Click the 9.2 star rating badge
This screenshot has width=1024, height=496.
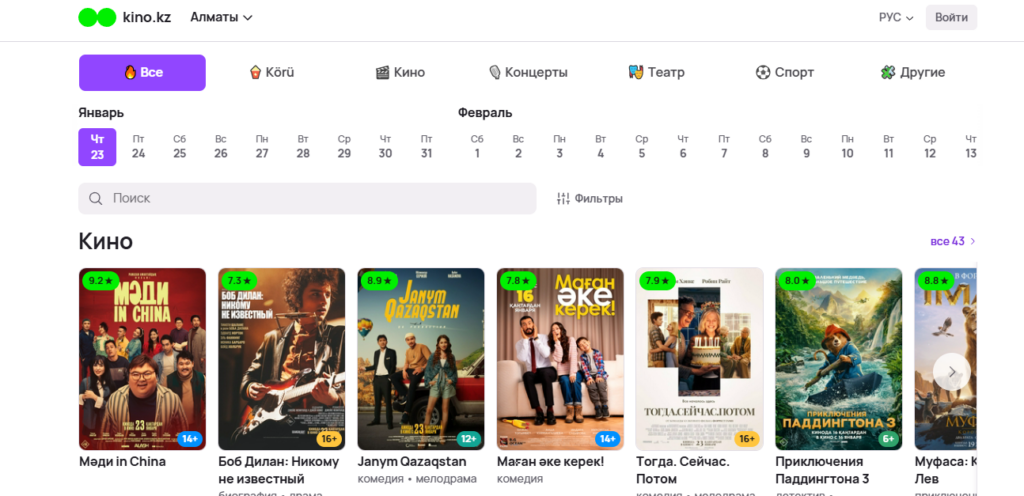pos(100,281)
